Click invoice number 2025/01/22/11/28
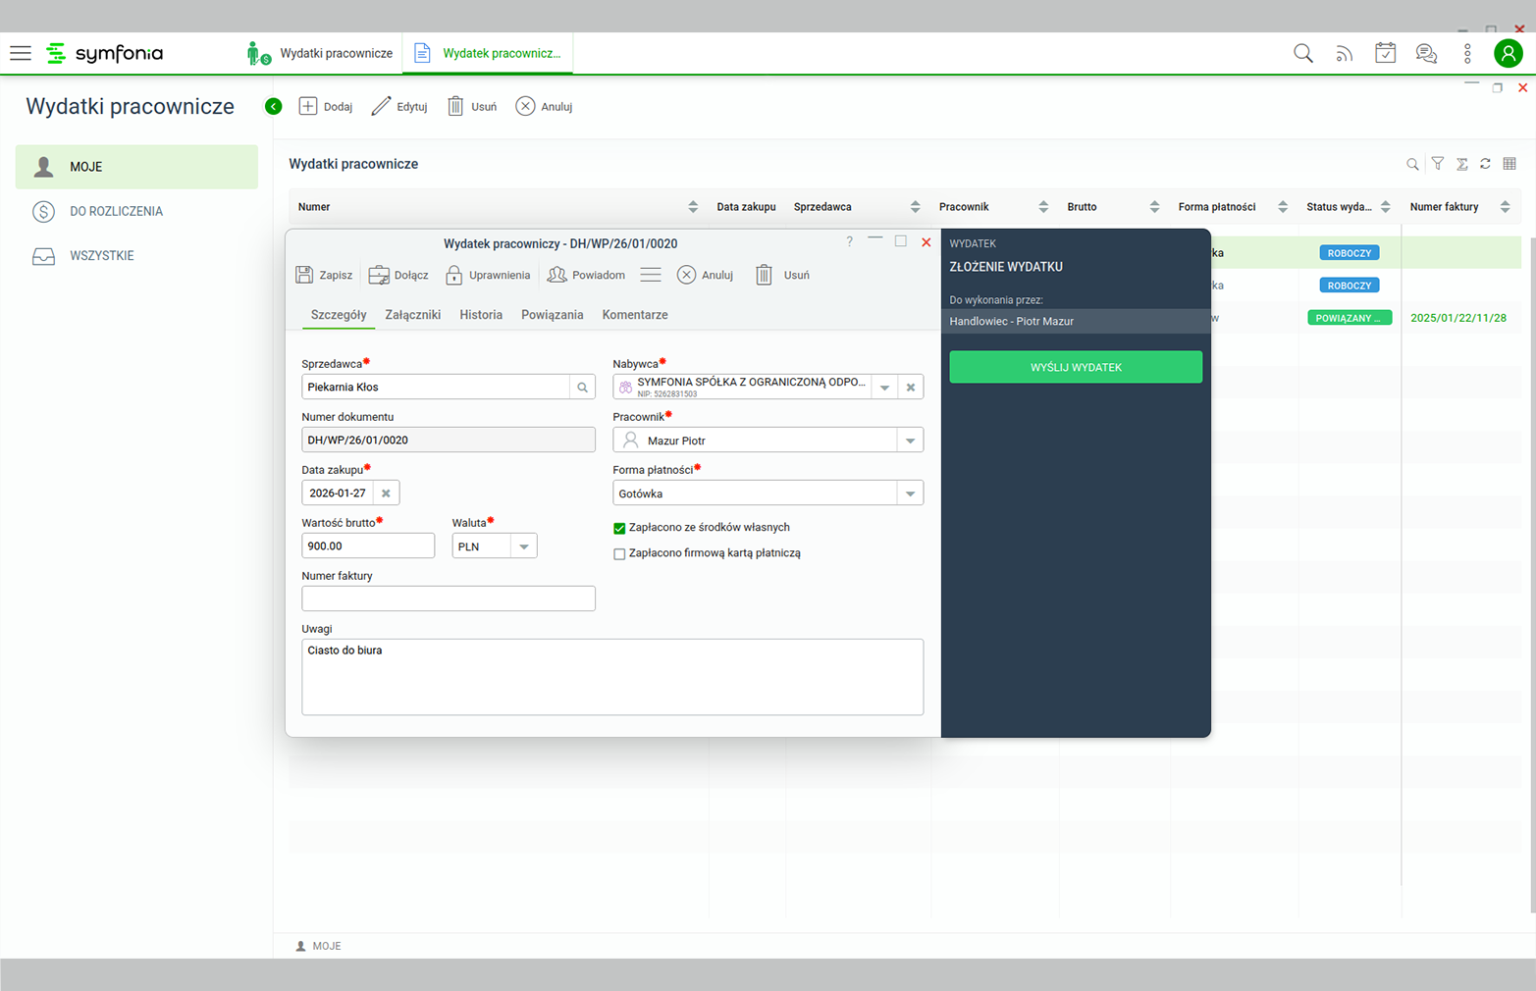1536x991 pixels. point(1458,318)
